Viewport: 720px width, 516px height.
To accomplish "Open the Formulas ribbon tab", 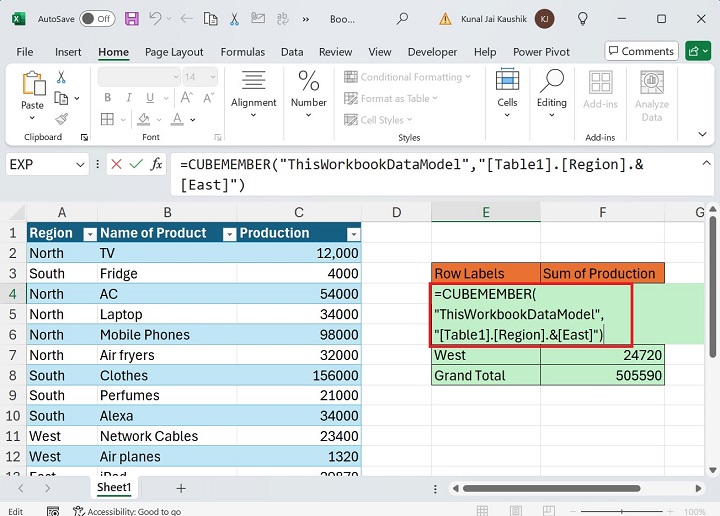I will pos(242,52).
